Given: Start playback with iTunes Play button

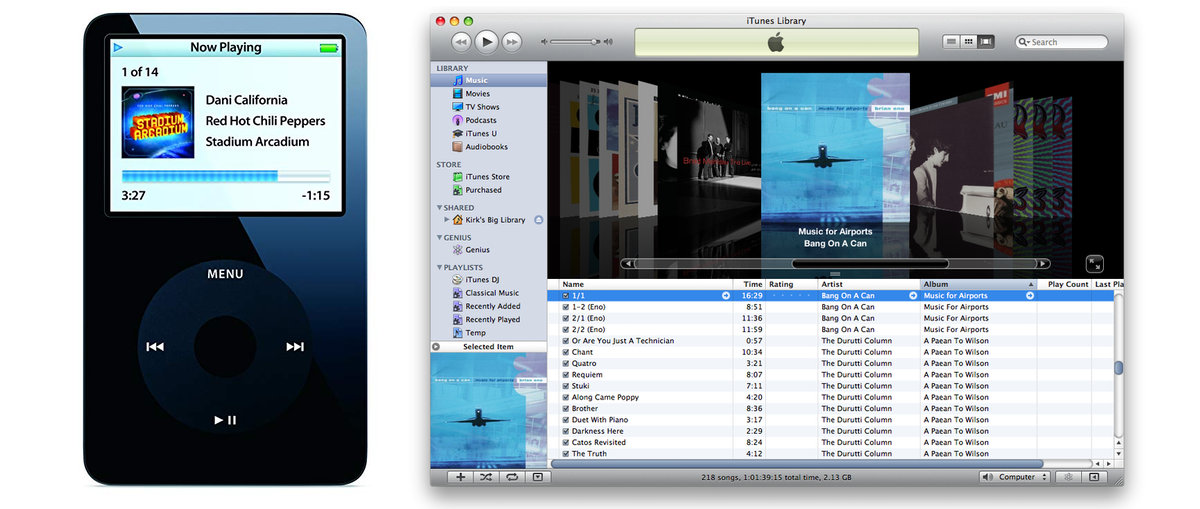Looking at the screenshot, I should click(x=486, y=41).
